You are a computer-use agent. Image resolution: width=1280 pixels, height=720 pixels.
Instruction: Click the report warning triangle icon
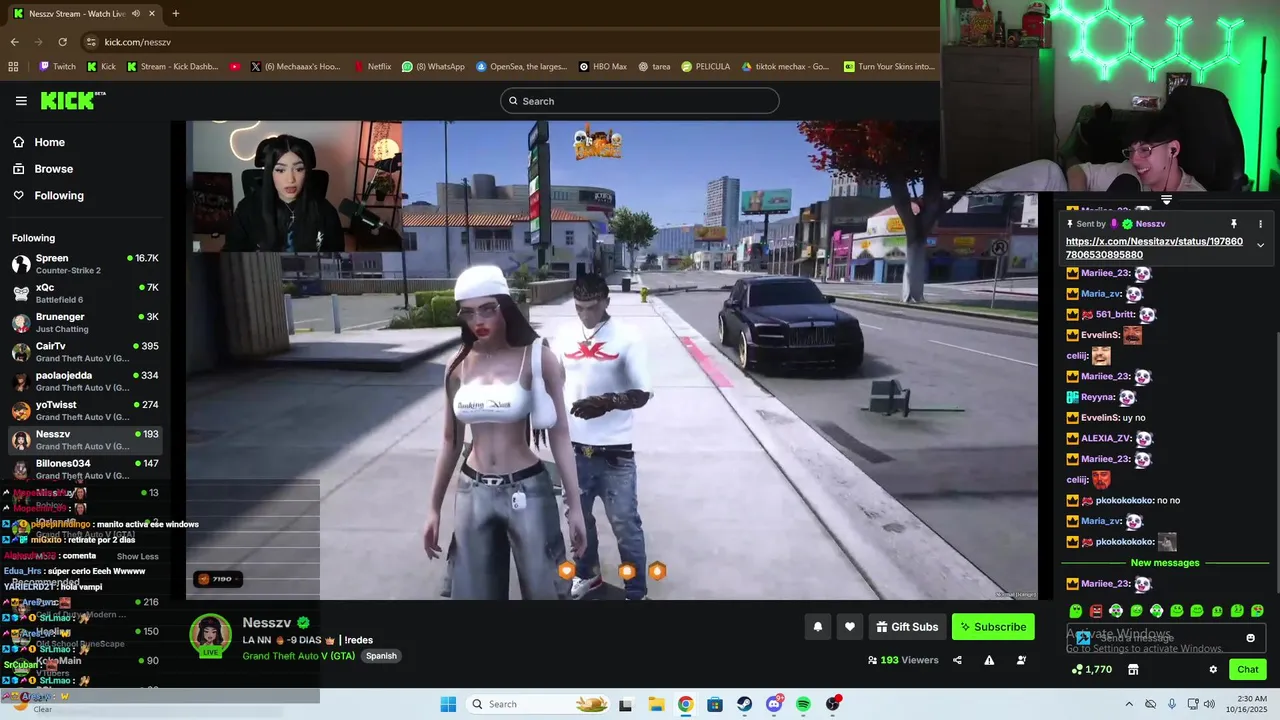(989, 660)
